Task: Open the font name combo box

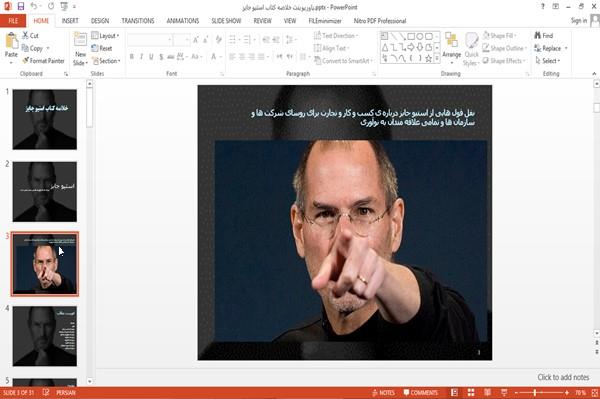Action: (150, 40)
